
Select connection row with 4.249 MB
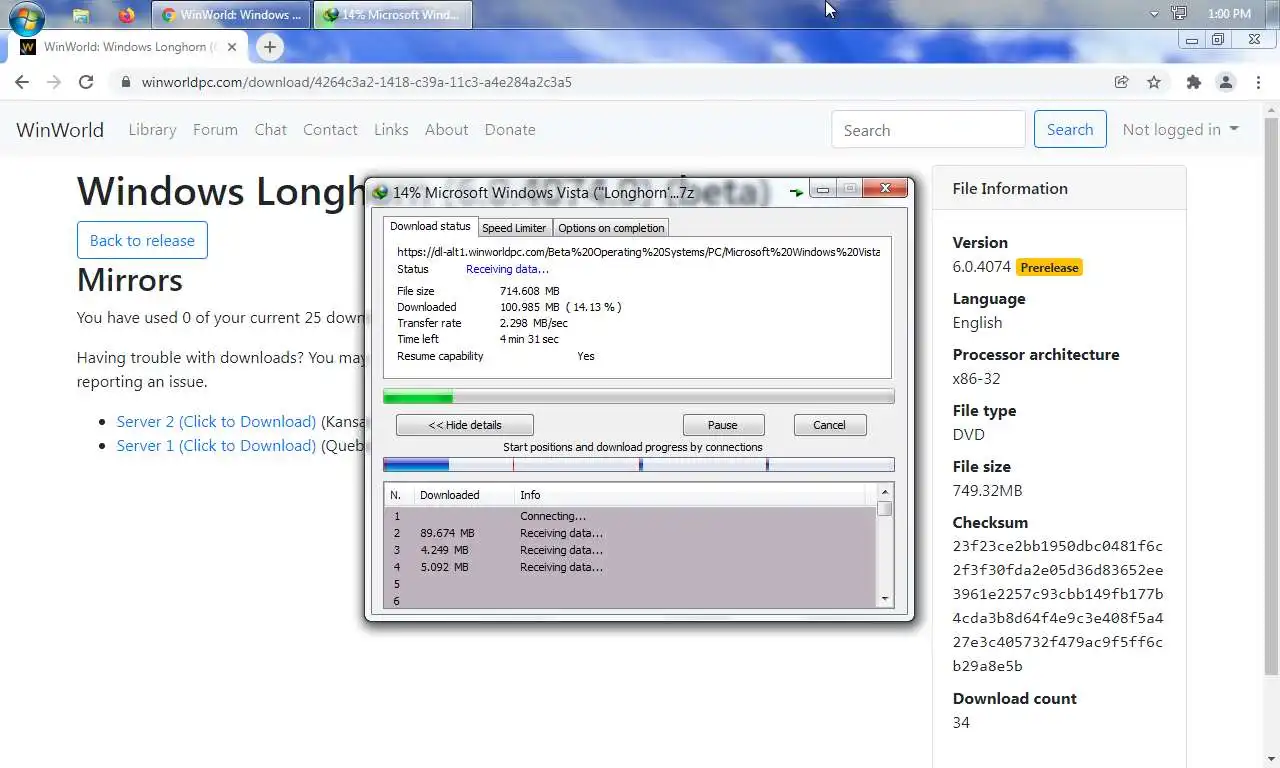pyautogui.click(x=630, y=551)
